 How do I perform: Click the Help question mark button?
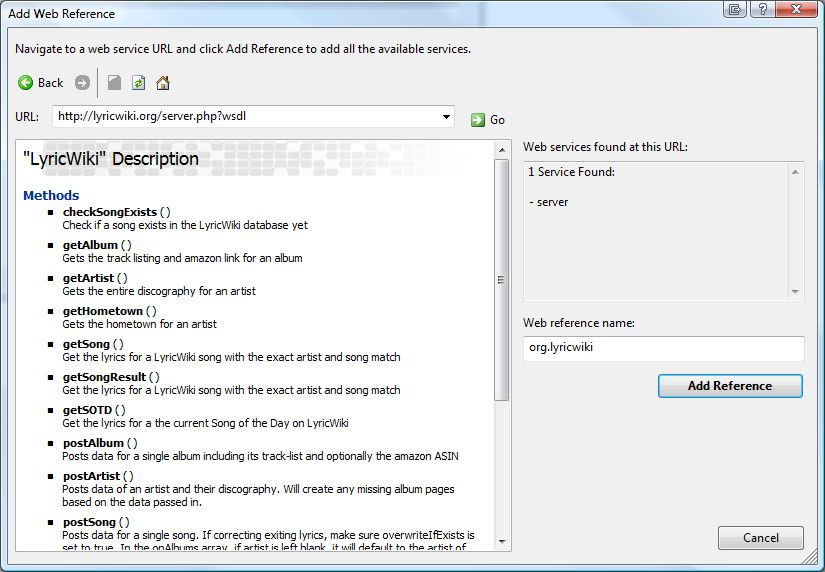click(762, 9)
